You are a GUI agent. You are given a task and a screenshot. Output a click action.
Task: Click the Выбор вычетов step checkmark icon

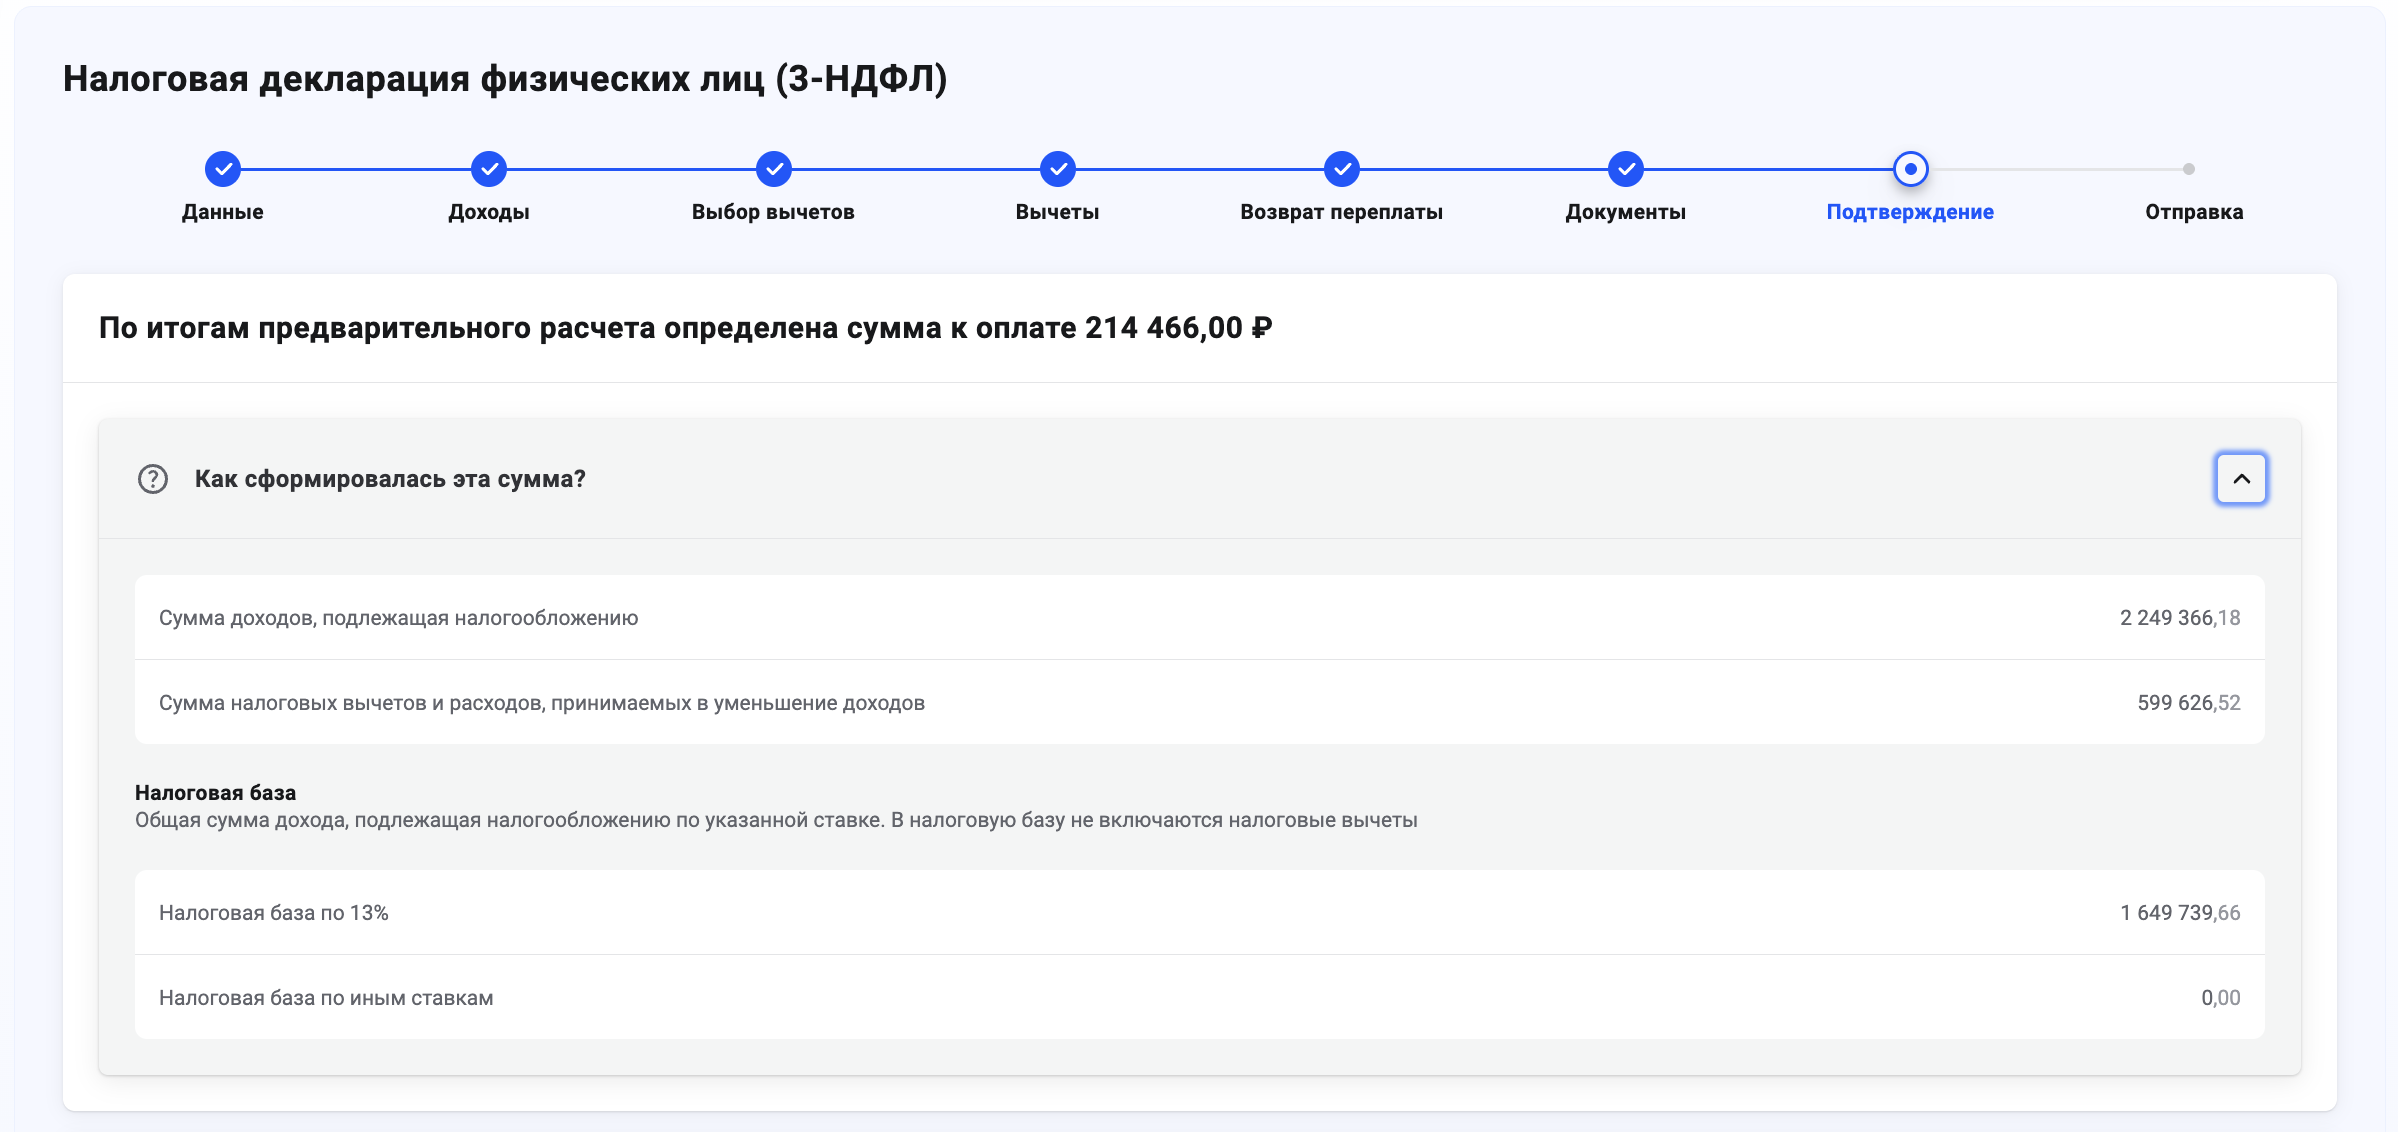pos(773,169)
